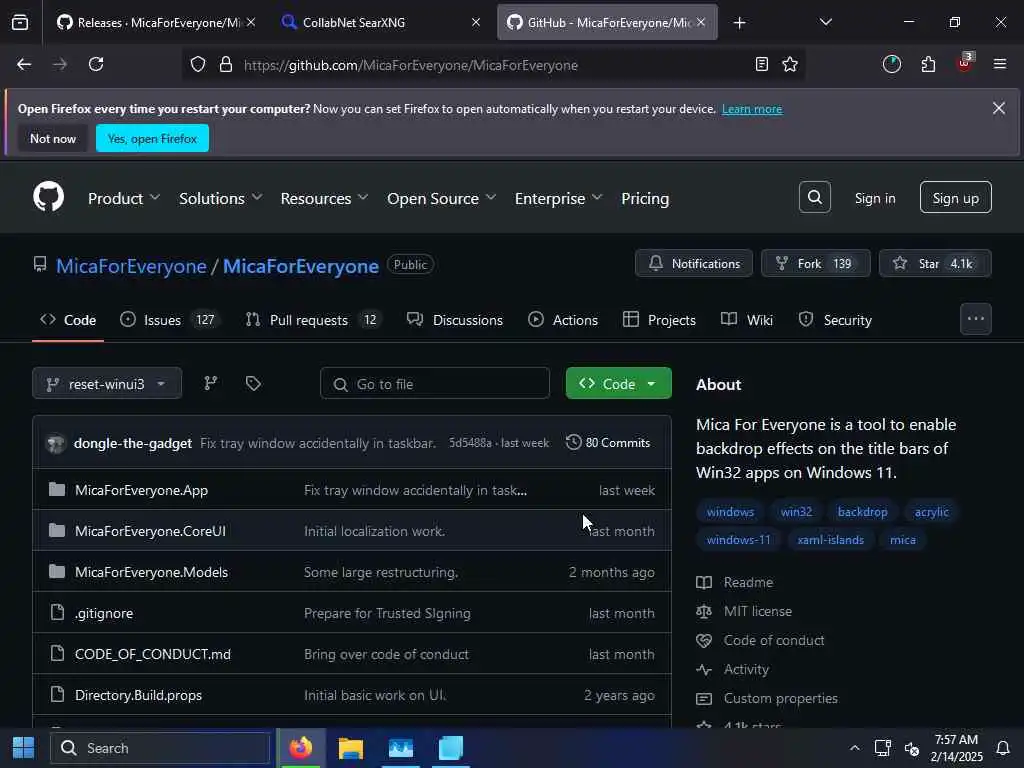Click Firefox icon in taskbar
Image resolution: width=1024 pixels, height=768 pixels.
click(x=301, y=748)
